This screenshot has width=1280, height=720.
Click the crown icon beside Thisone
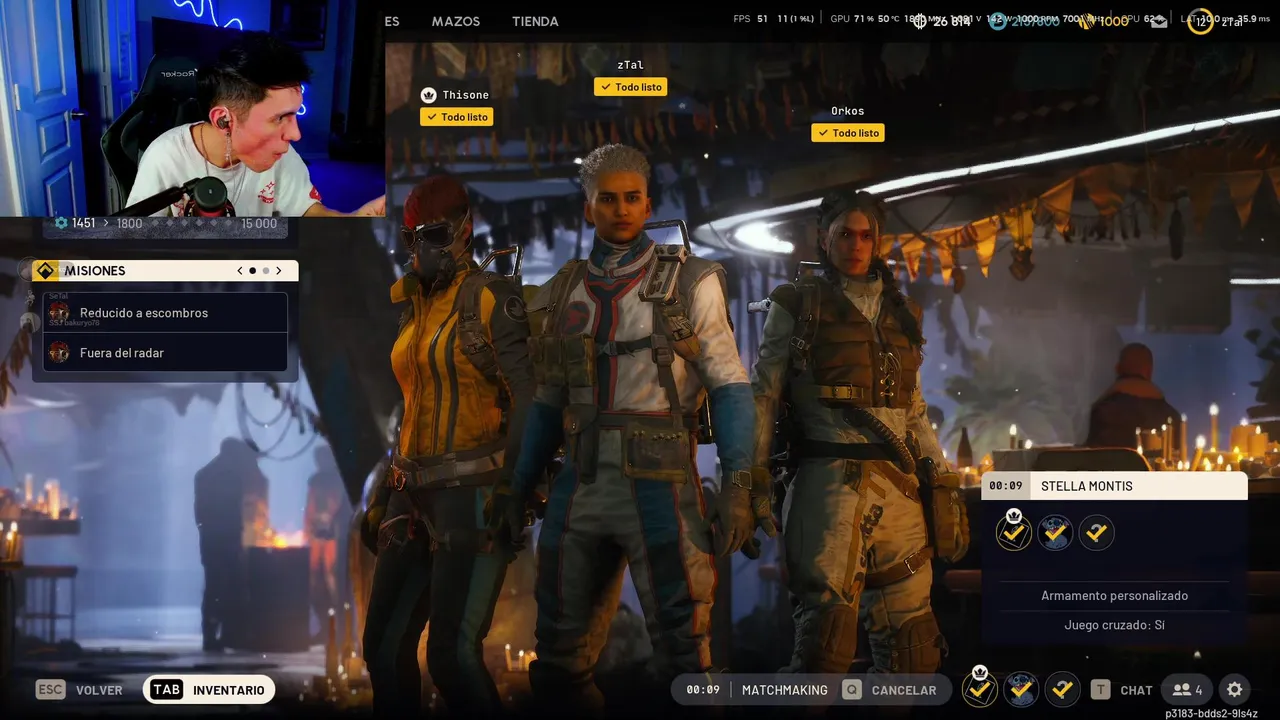point(429,95)
